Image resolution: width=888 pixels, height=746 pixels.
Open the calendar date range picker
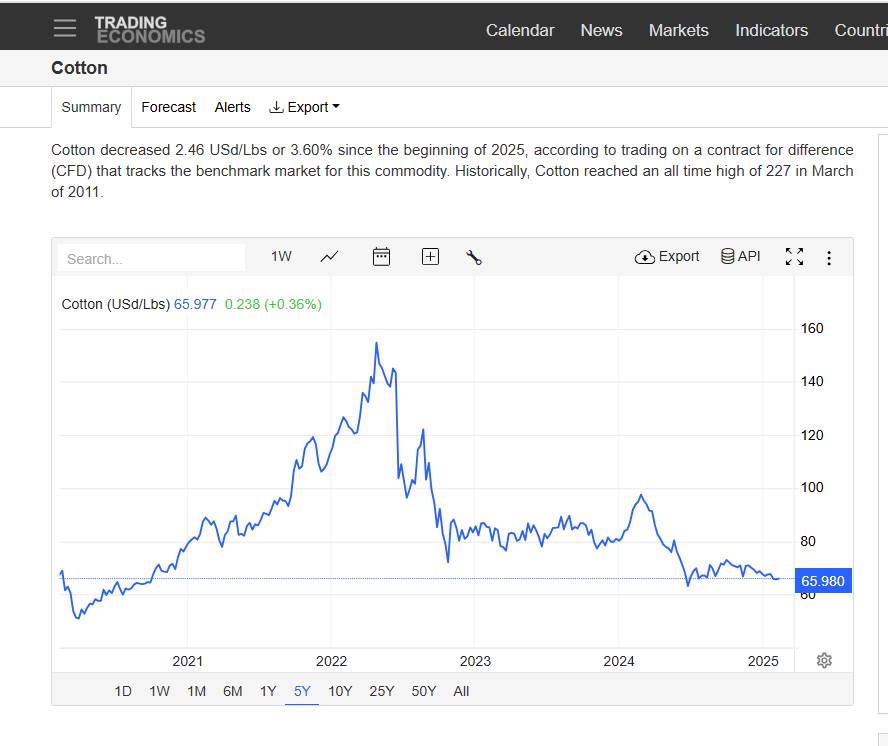[x=381, y=257]
